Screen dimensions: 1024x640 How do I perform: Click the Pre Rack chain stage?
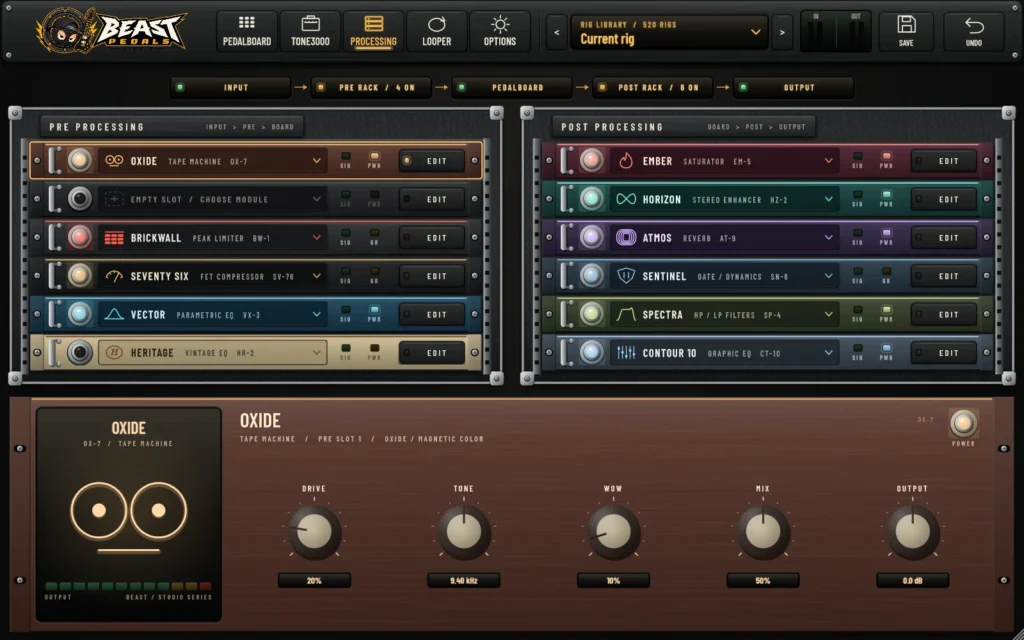coord(371,88)
